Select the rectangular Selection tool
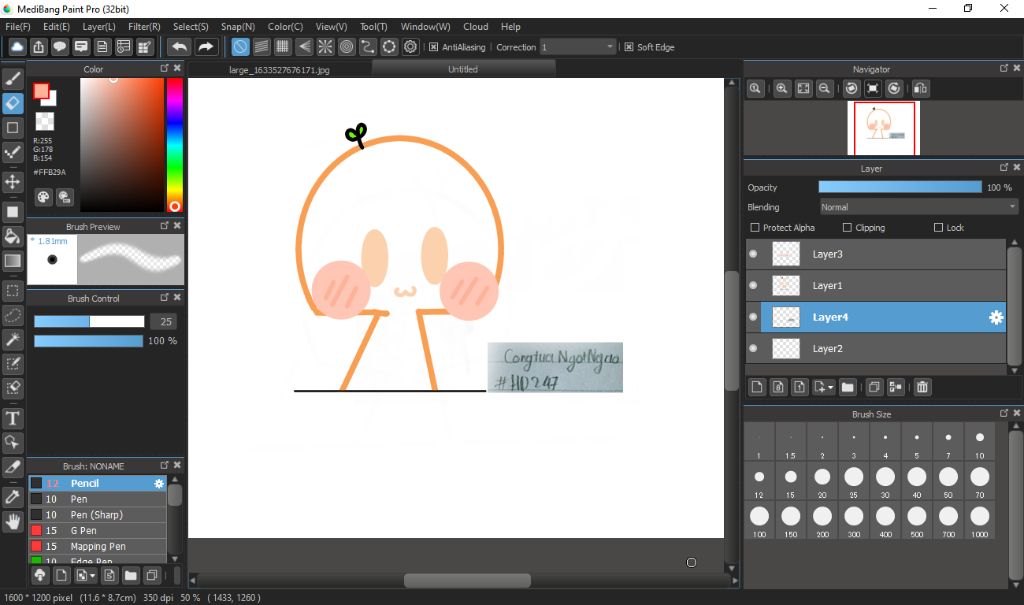This screenshot has height=605, width=1024. click(12, 290)
